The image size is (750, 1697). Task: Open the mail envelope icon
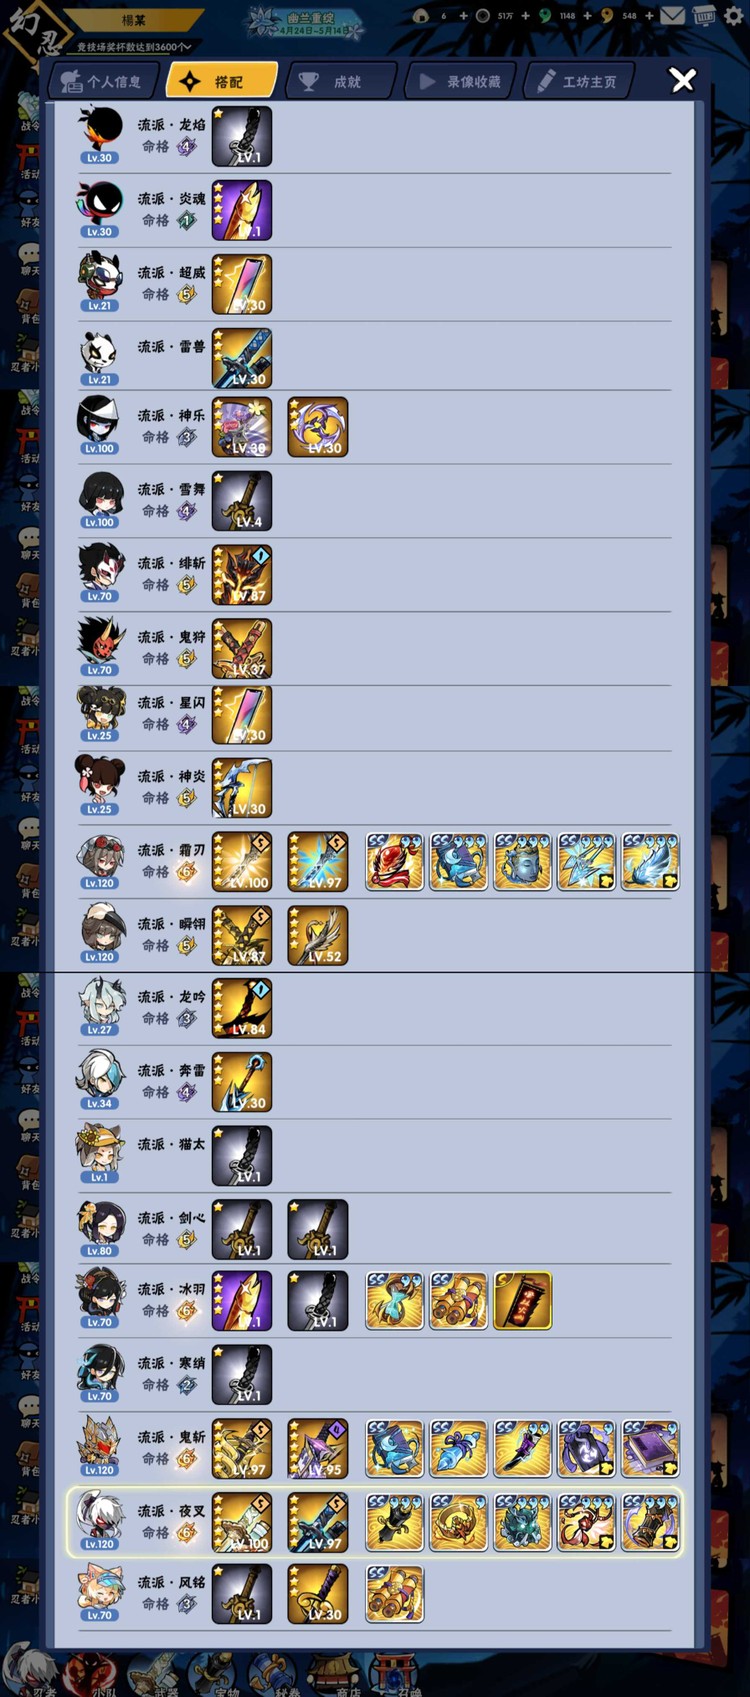(673, 16)
